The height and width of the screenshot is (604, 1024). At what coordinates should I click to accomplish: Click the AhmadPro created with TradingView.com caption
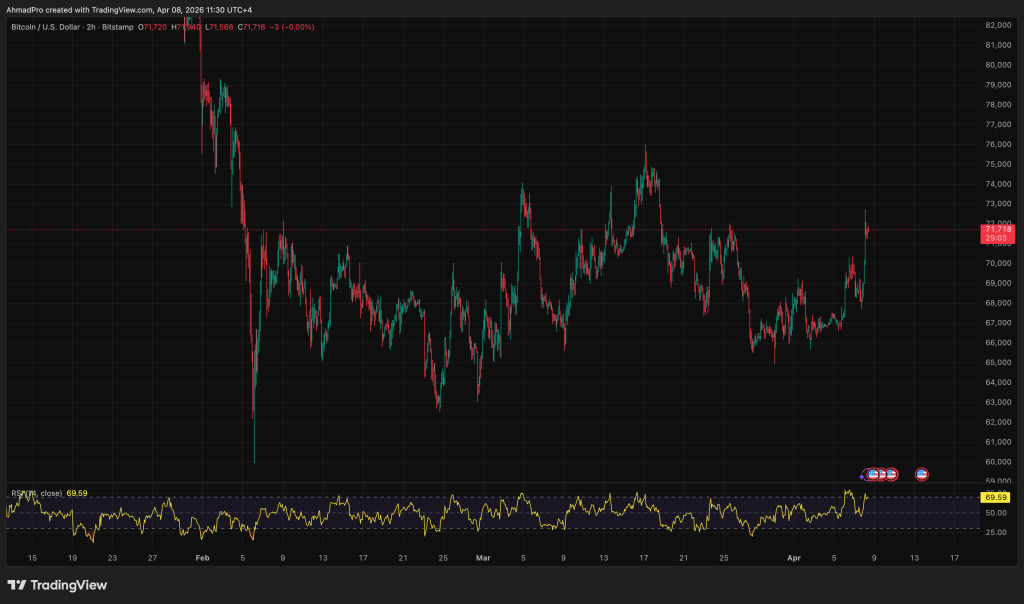click(127, 8)
